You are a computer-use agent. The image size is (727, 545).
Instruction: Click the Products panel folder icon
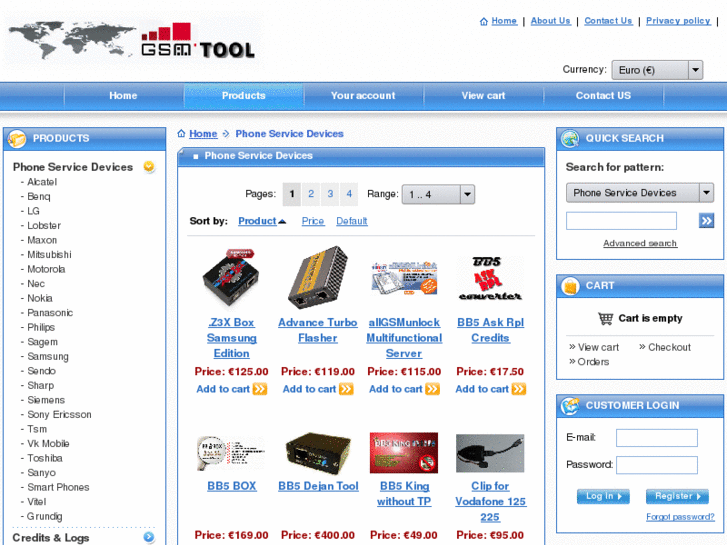pyautogui.click(x=17, y=138)
